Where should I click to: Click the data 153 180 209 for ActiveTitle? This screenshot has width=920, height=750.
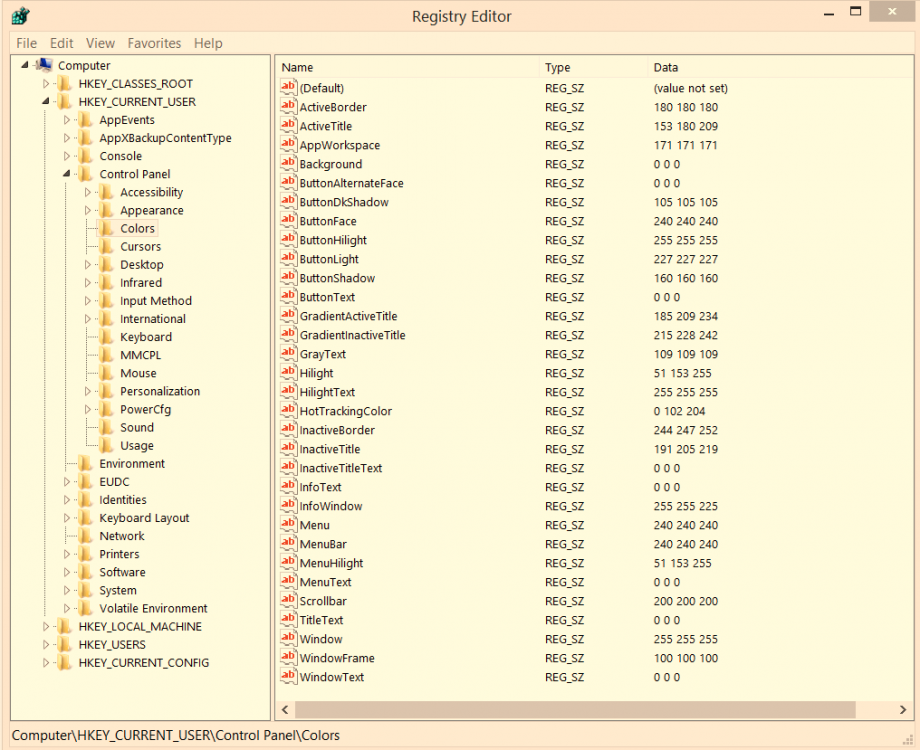tap(685, 126)
